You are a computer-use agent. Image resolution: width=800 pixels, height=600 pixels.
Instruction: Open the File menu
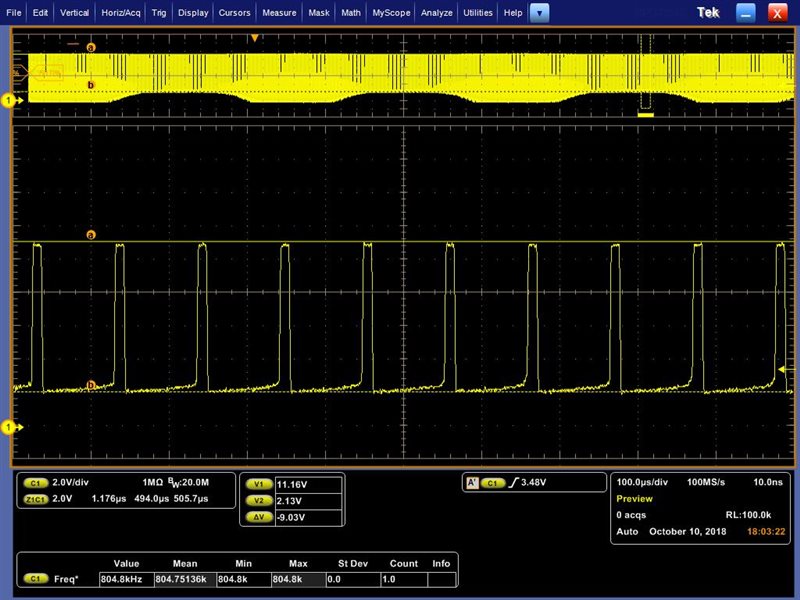(13, 13)
